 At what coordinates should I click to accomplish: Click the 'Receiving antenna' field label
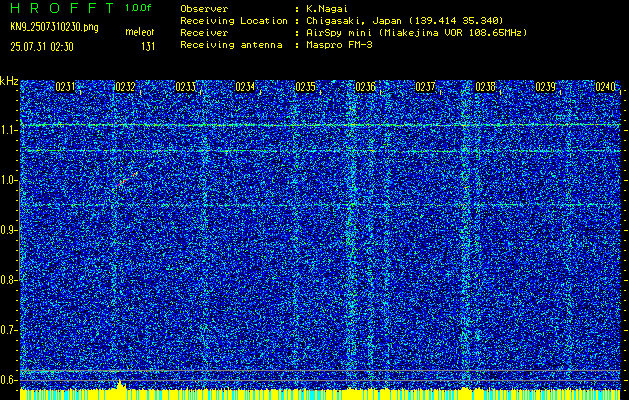pyautogui.click(x=231, y=45)
